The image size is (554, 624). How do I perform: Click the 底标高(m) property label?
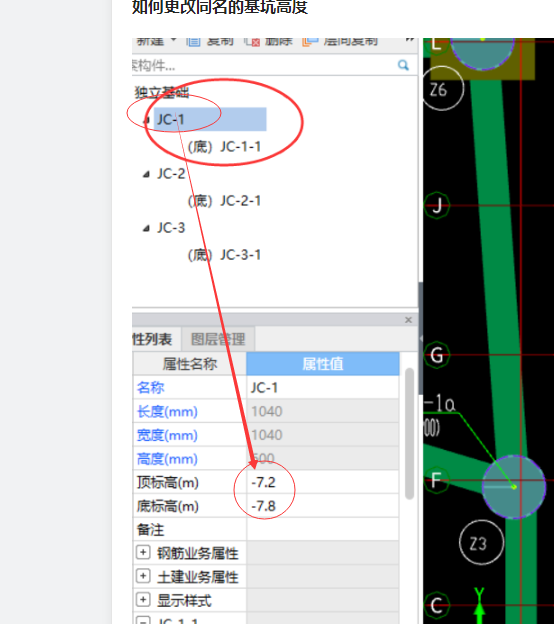[x=168, y=507]
